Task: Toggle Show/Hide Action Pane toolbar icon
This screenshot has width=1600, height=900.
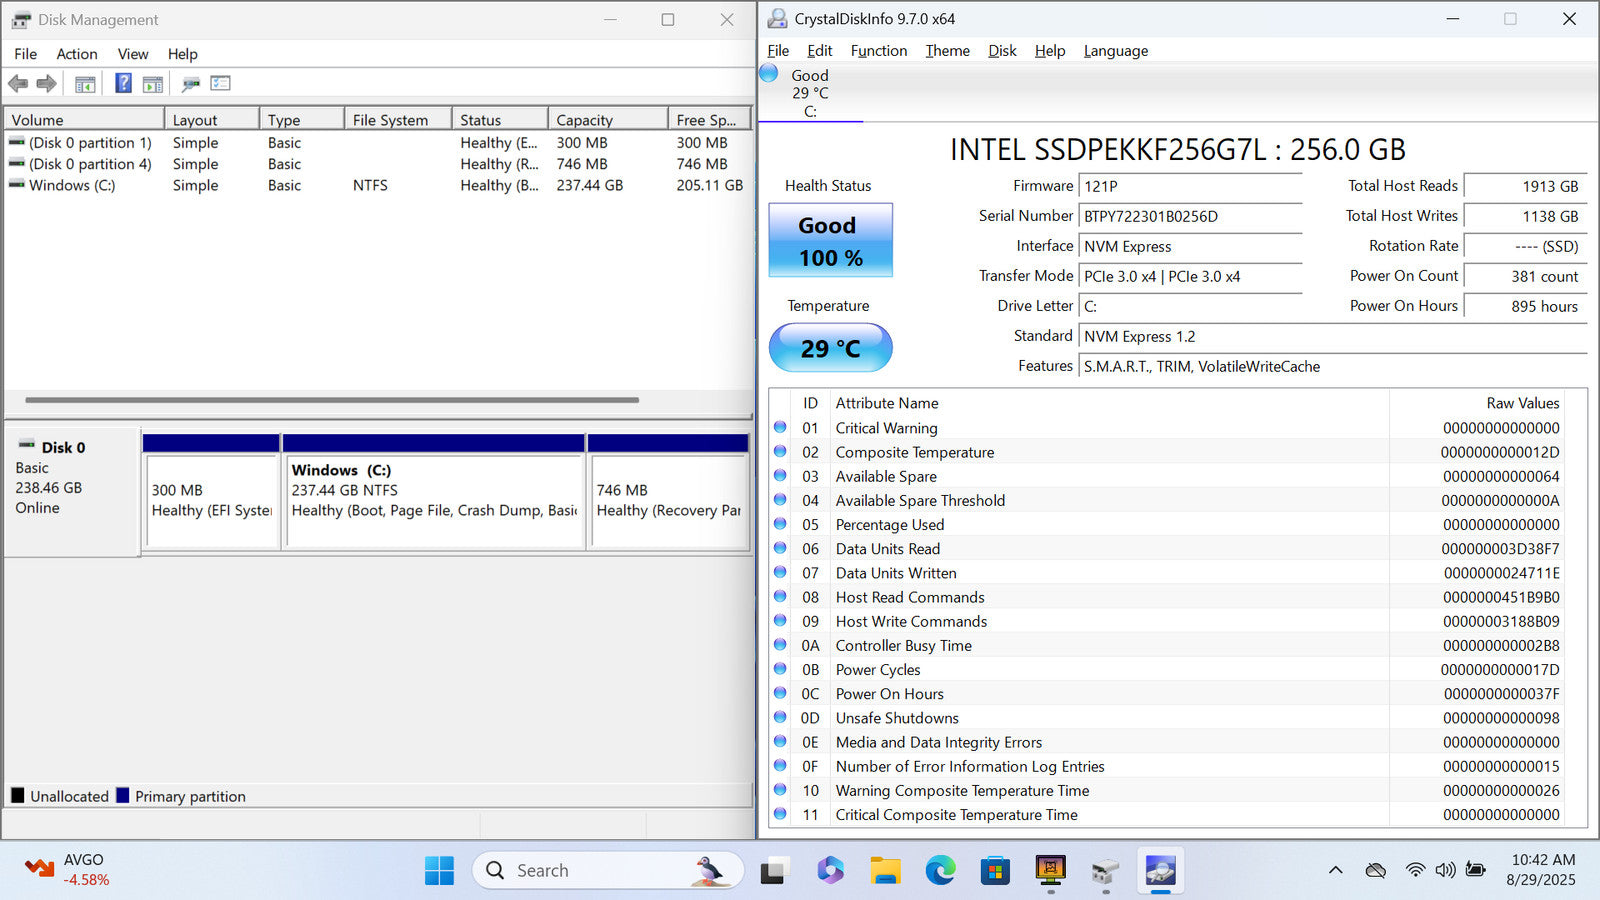Action: point(153,84)
